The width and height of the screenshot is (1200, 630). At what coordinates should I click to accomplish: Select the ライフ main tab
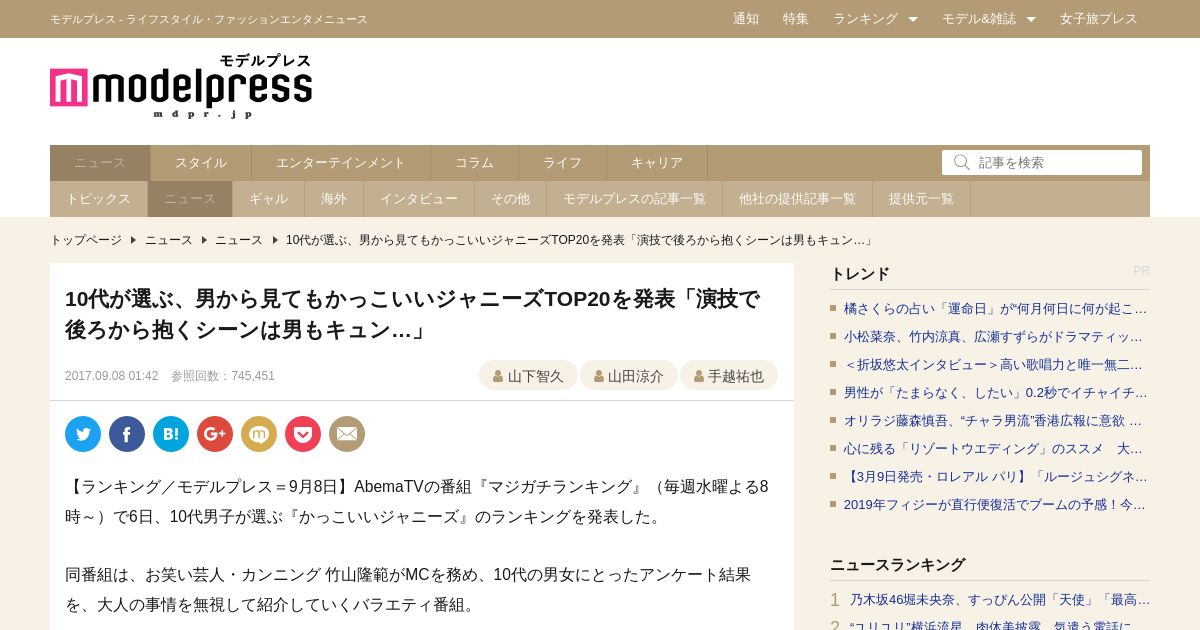[x=563, y=163]
